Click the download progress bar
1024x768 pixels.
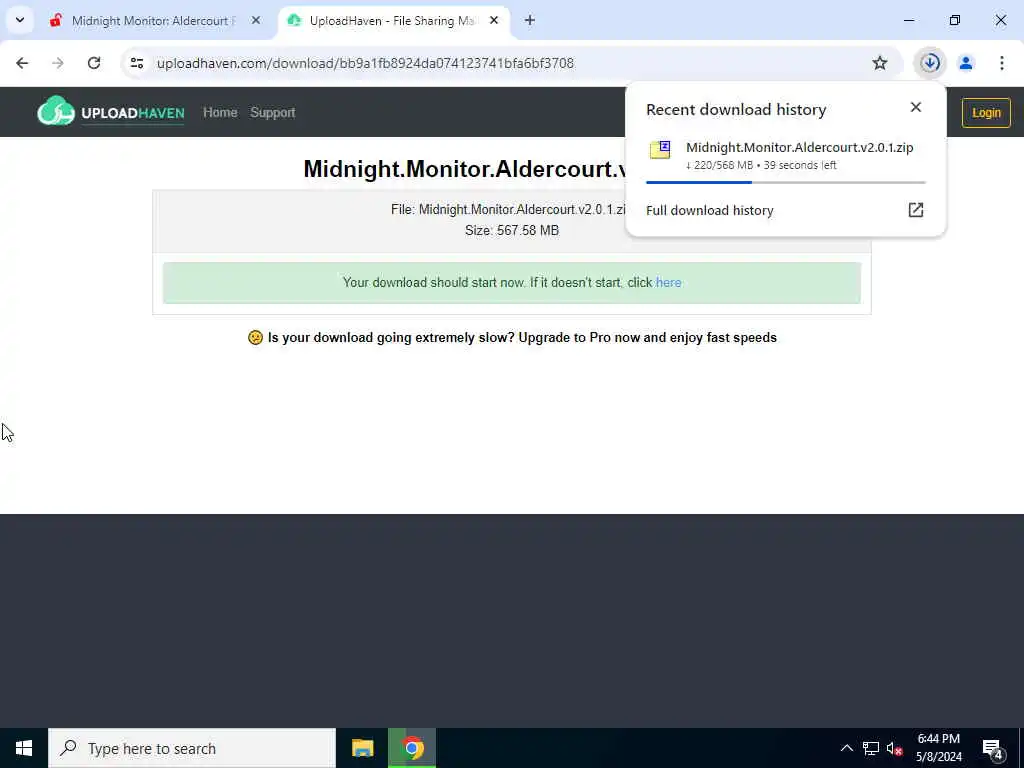tap(786, 182)
